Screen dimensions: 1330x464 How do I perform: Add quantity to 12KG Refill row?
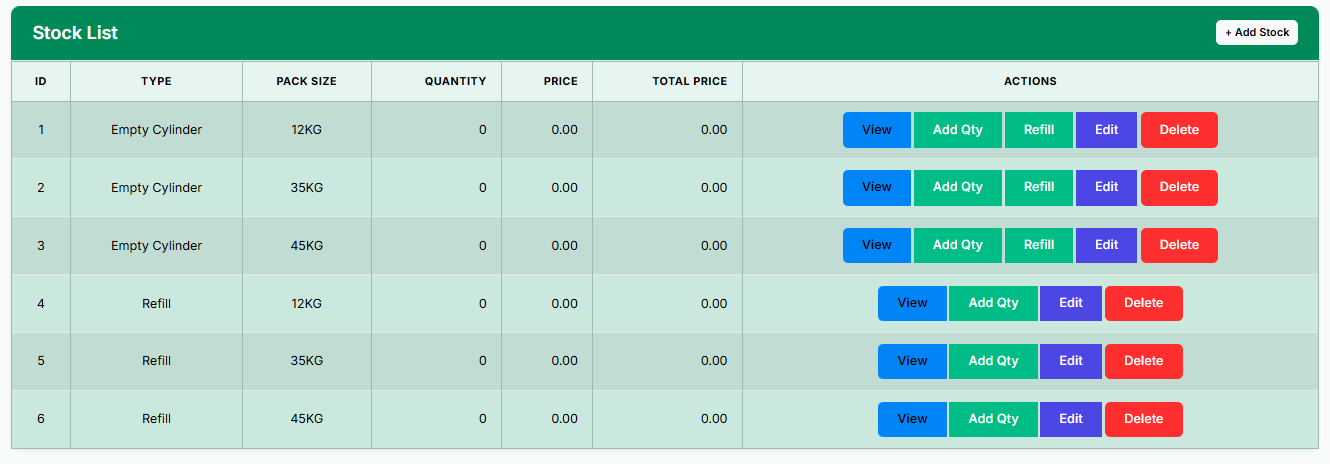(x=993, y=304)
